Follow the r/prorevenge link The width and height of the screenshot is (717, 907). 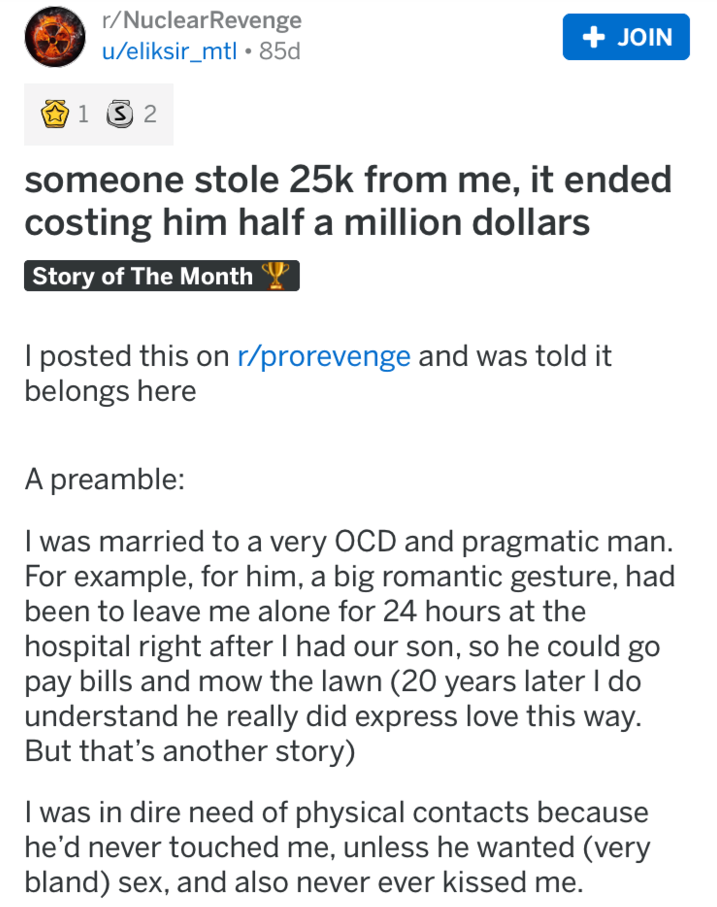(x=324, y=357)
